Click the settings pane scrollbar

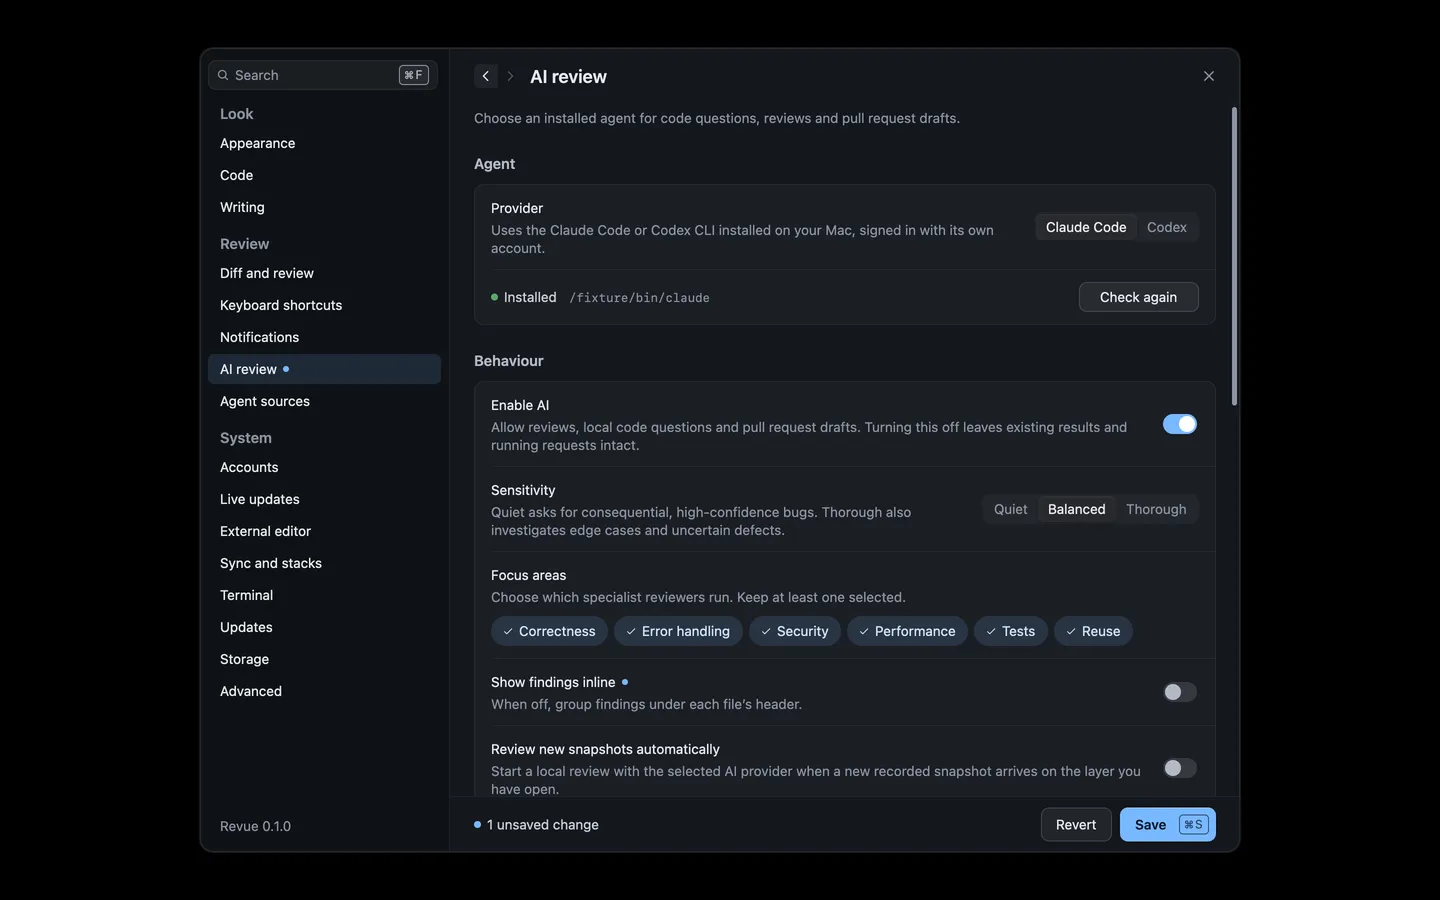tap(1235, 256)
